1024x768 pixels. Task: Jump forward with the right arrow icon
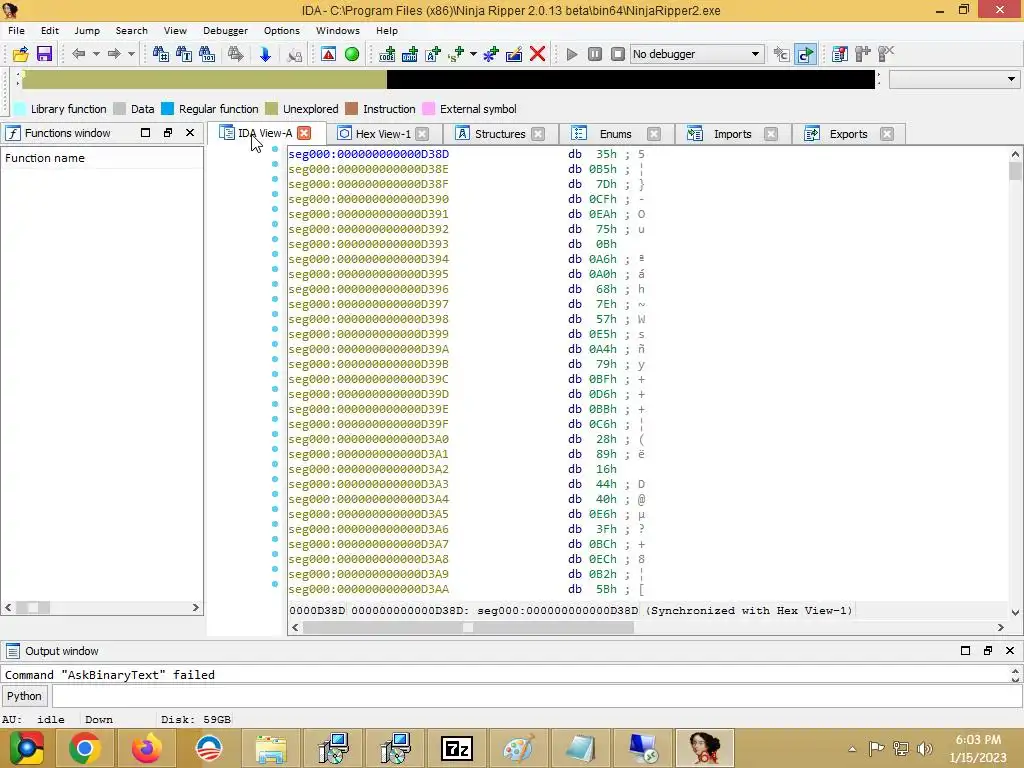tap(114, 54)
